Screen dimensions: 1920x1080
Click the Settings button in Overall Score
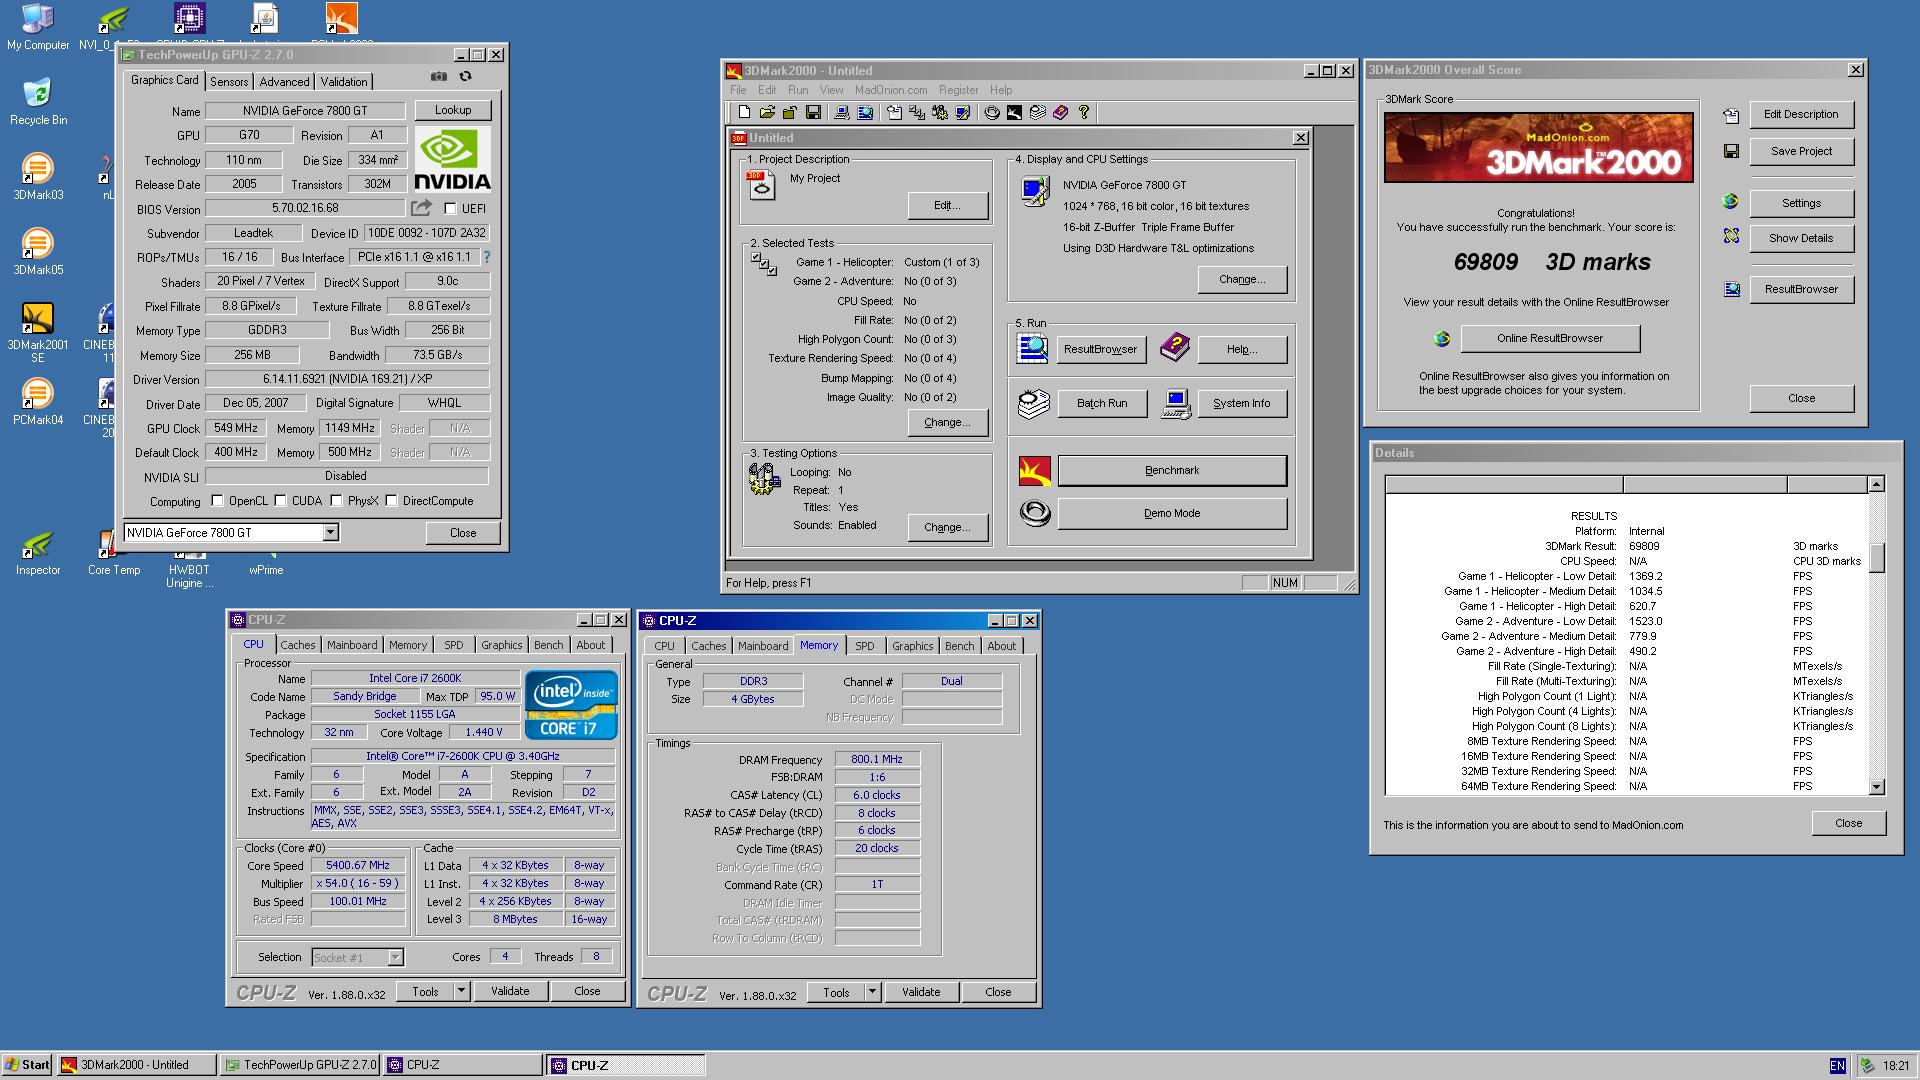coord(1801,203)
